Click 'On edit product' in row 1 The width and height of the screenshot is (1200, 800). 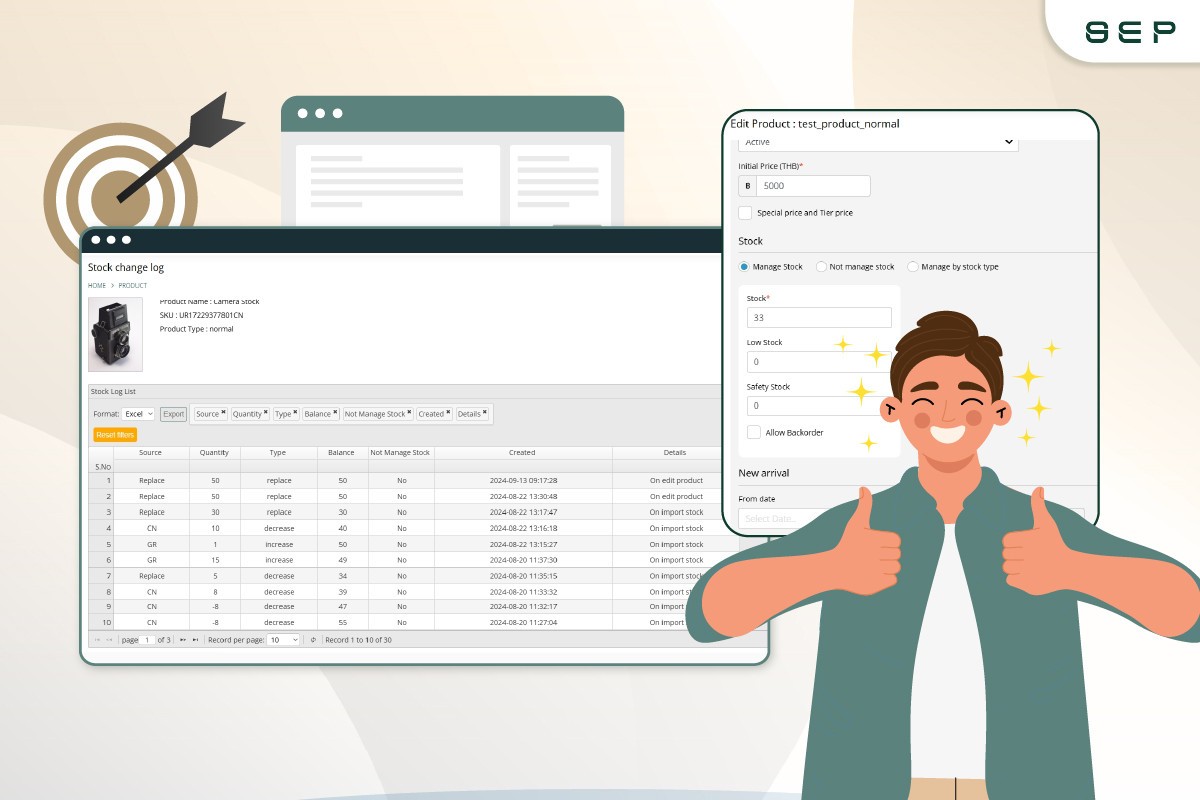coord(676,481)
